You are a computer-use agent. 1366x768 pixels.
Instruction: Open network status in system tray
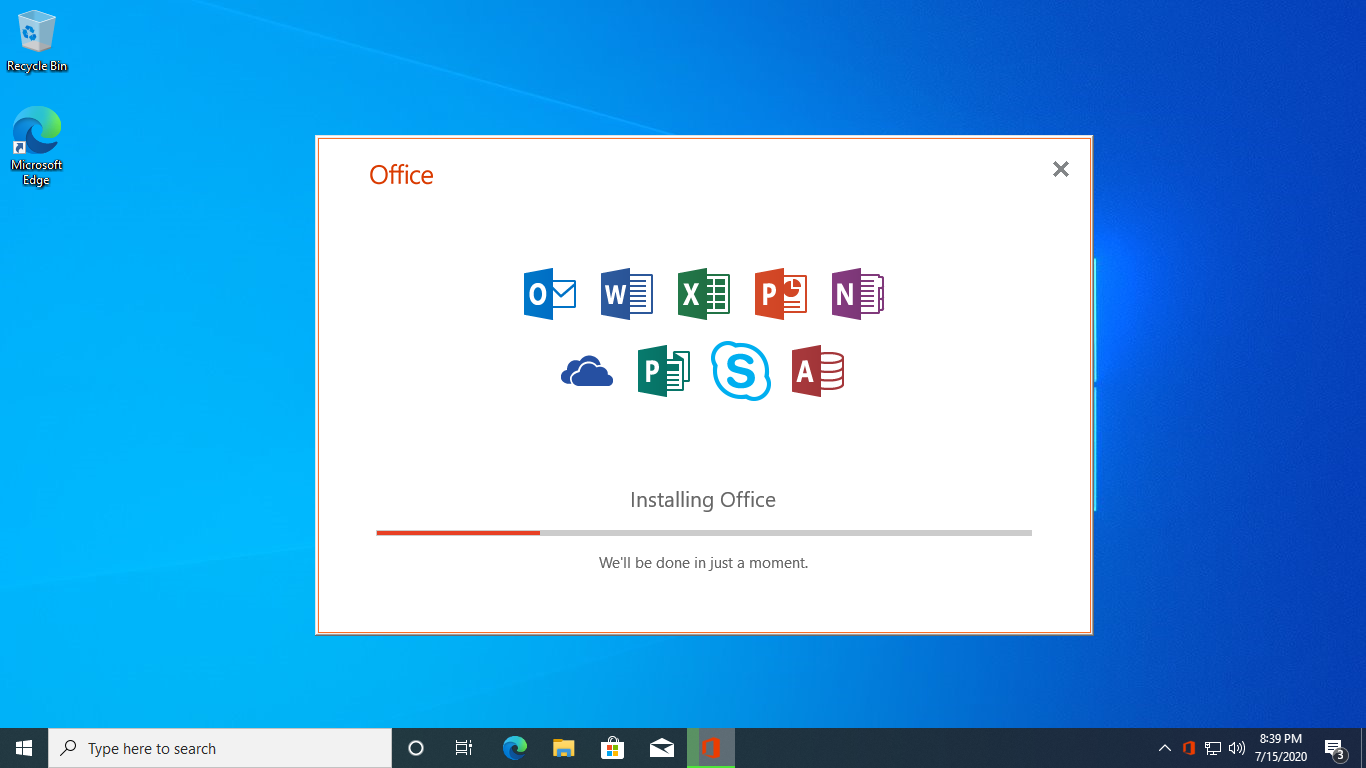point(1213,748)
